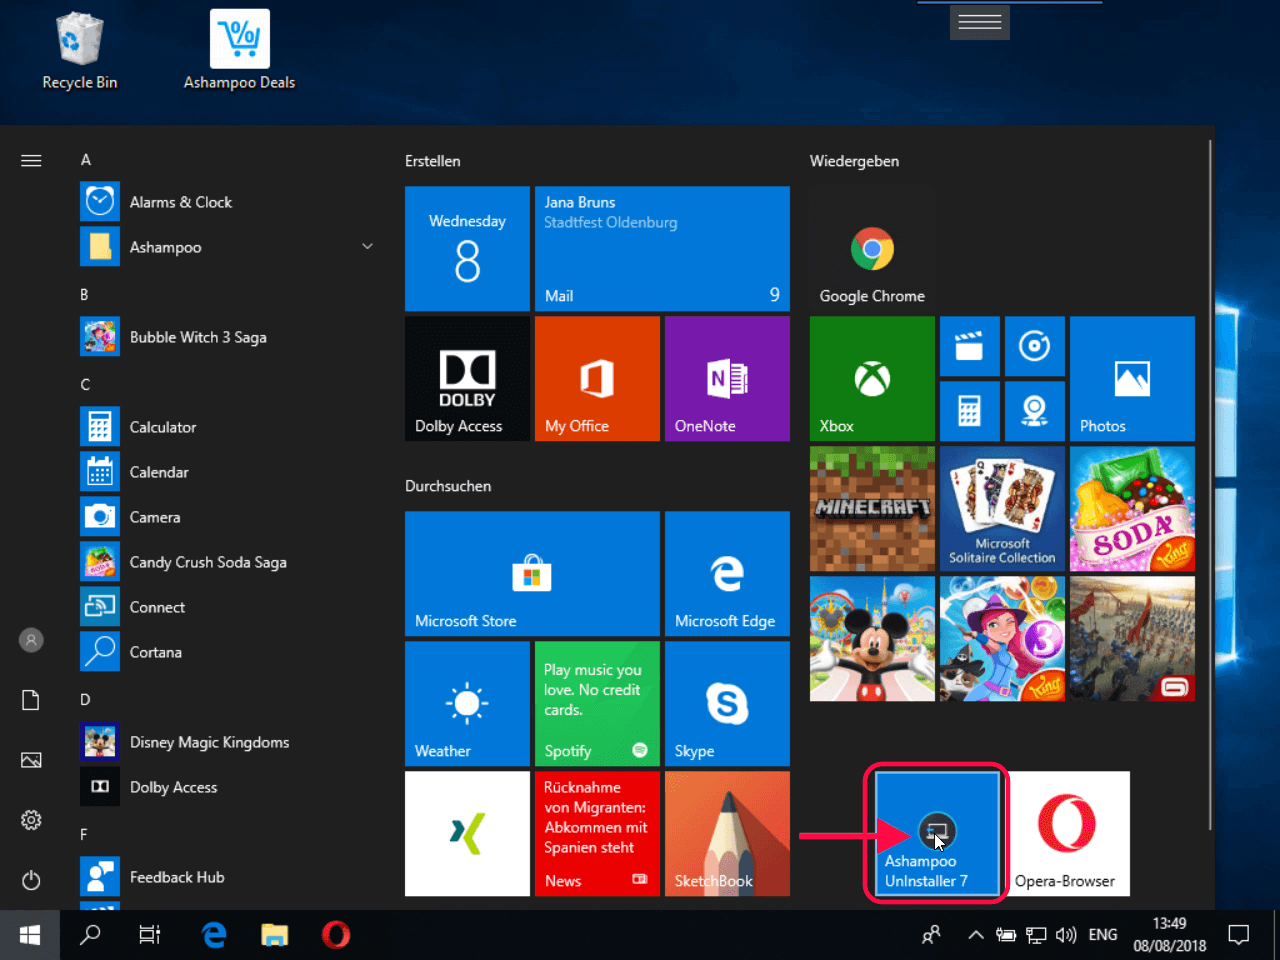Open Settings gear in Start sidebar

[x=31, y=820]
